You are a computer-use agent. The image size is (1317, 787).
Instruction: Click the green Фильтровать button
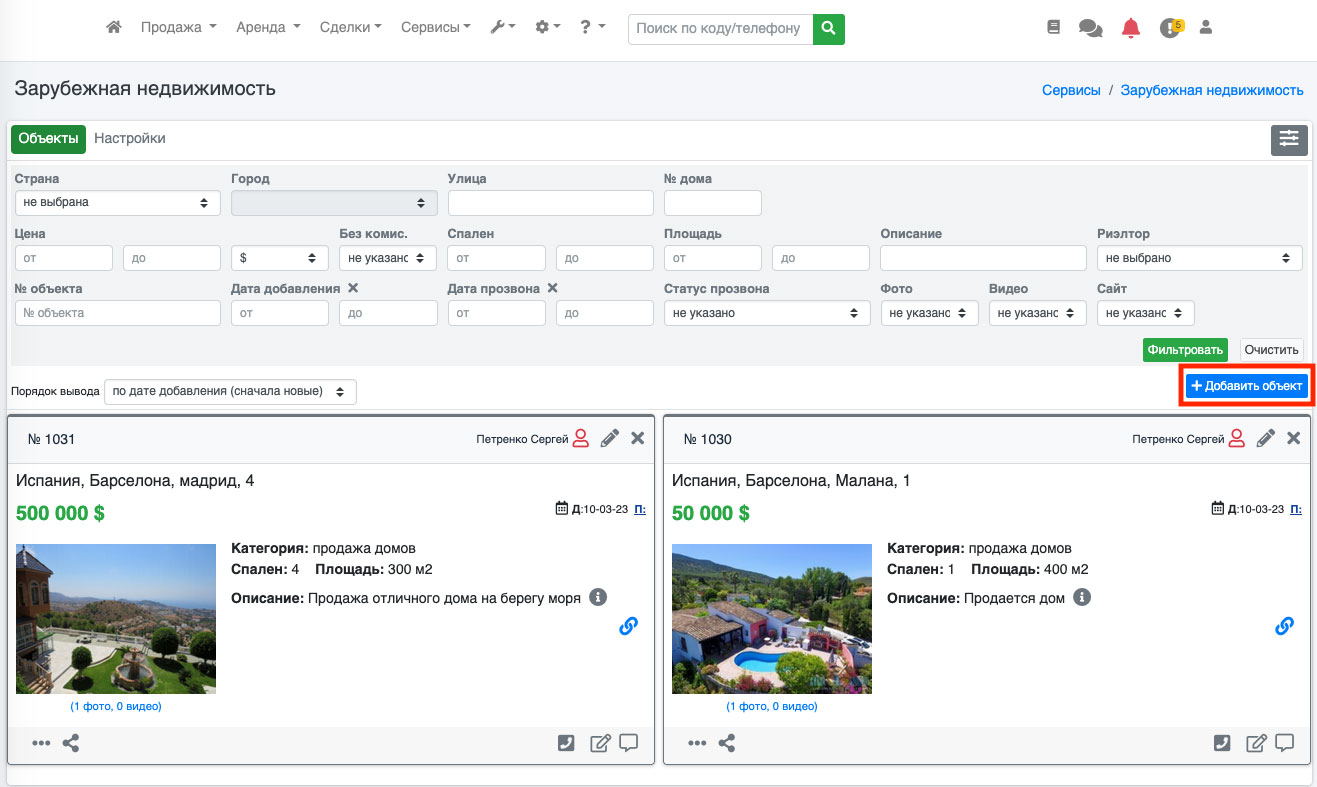[1185, 349]
